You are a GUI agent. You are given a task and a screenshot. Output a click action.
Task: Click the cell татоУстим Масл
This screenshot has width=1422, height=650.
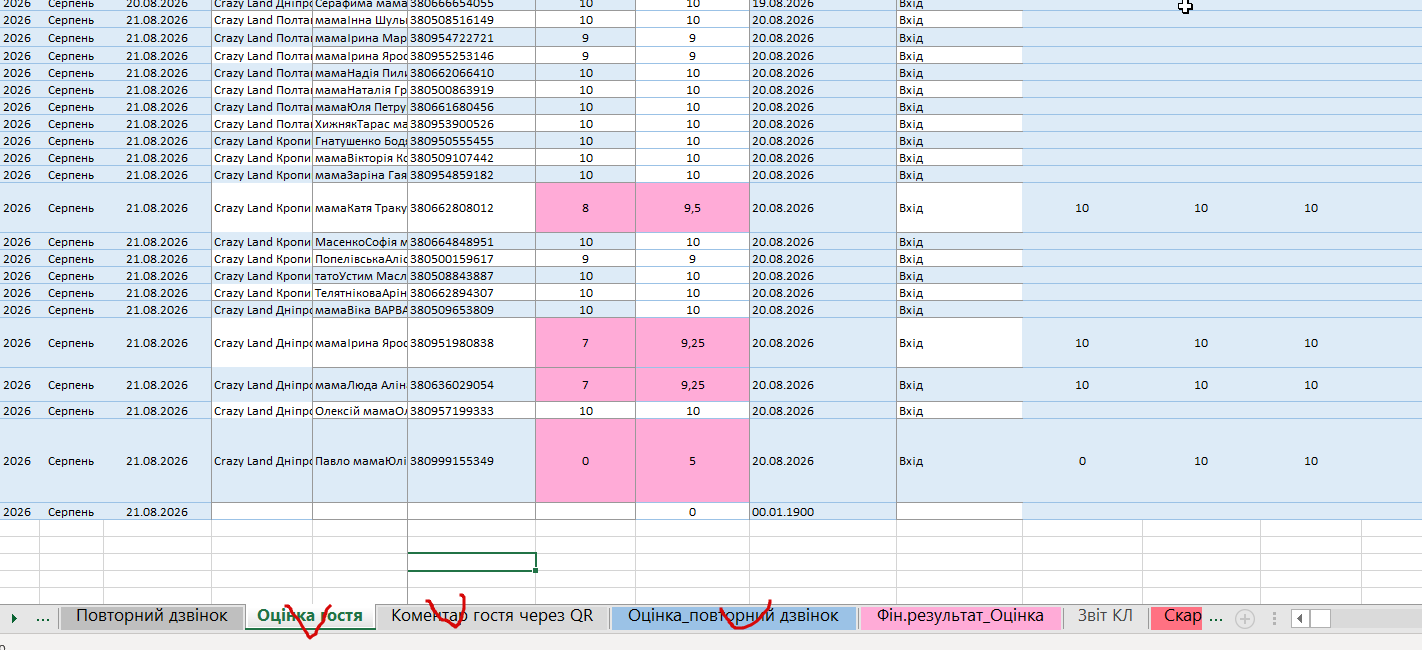point(360,276)
